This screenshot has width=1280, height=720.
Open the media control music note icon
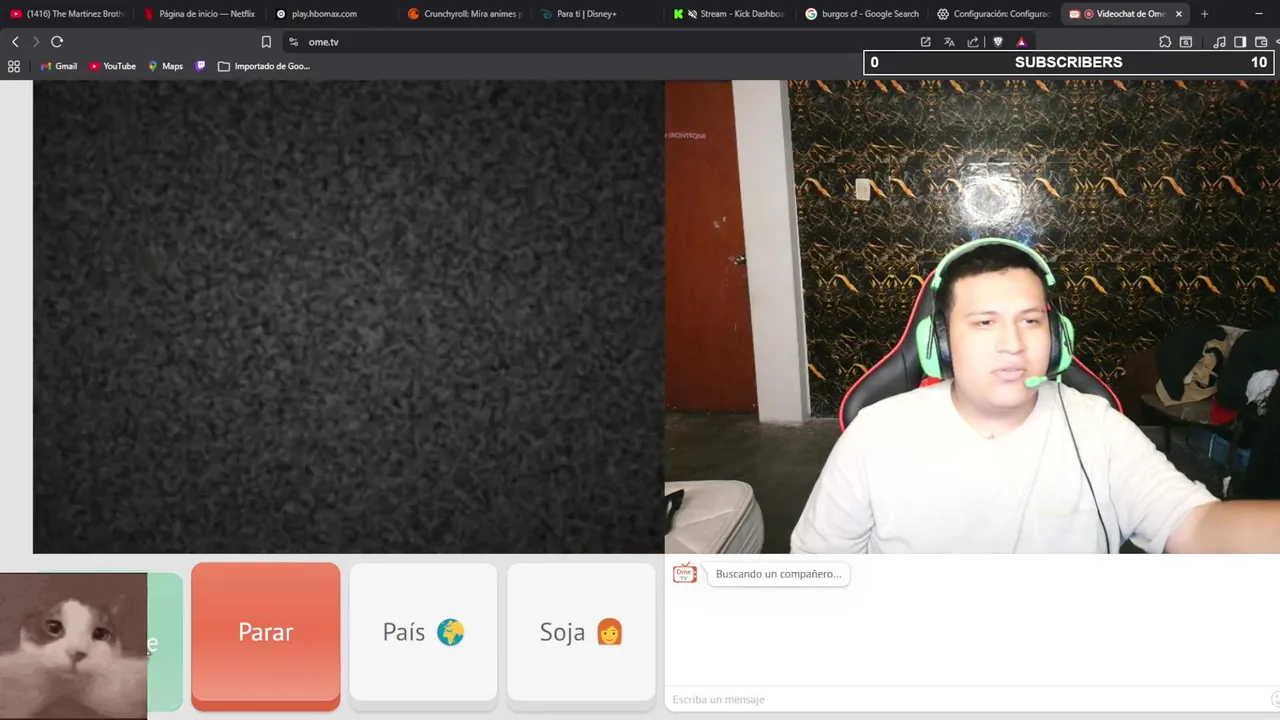point(1219,42)
